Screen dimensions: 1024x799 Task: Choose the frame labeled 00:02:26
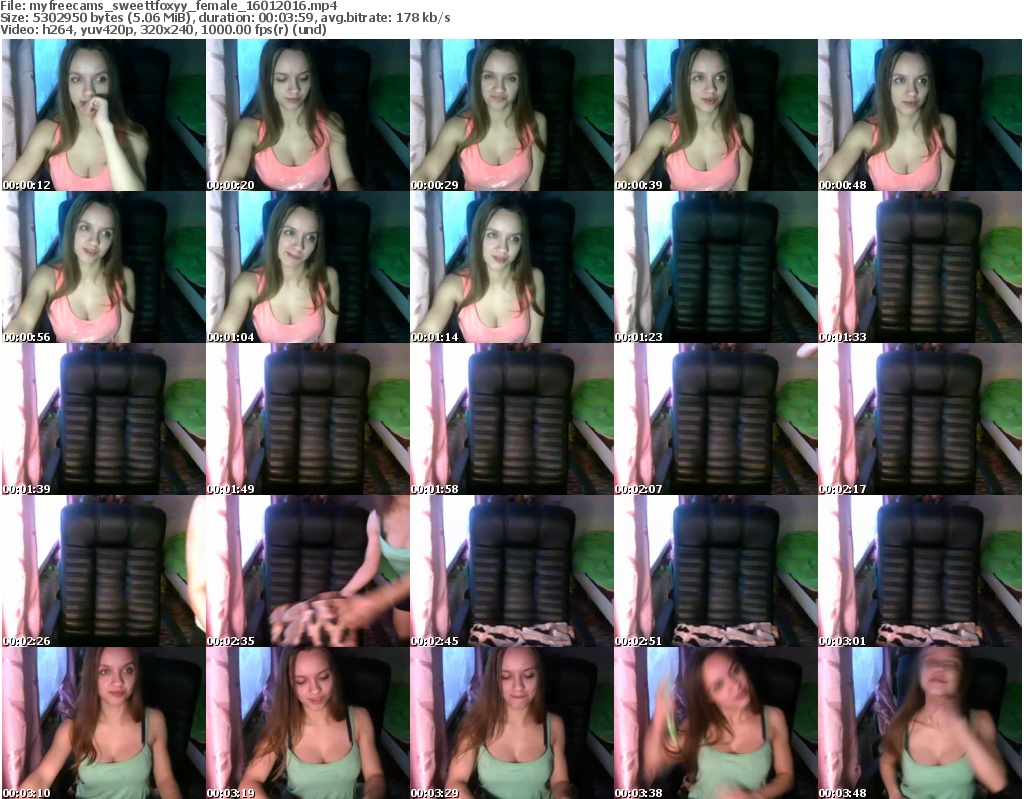tap(104, 571)
